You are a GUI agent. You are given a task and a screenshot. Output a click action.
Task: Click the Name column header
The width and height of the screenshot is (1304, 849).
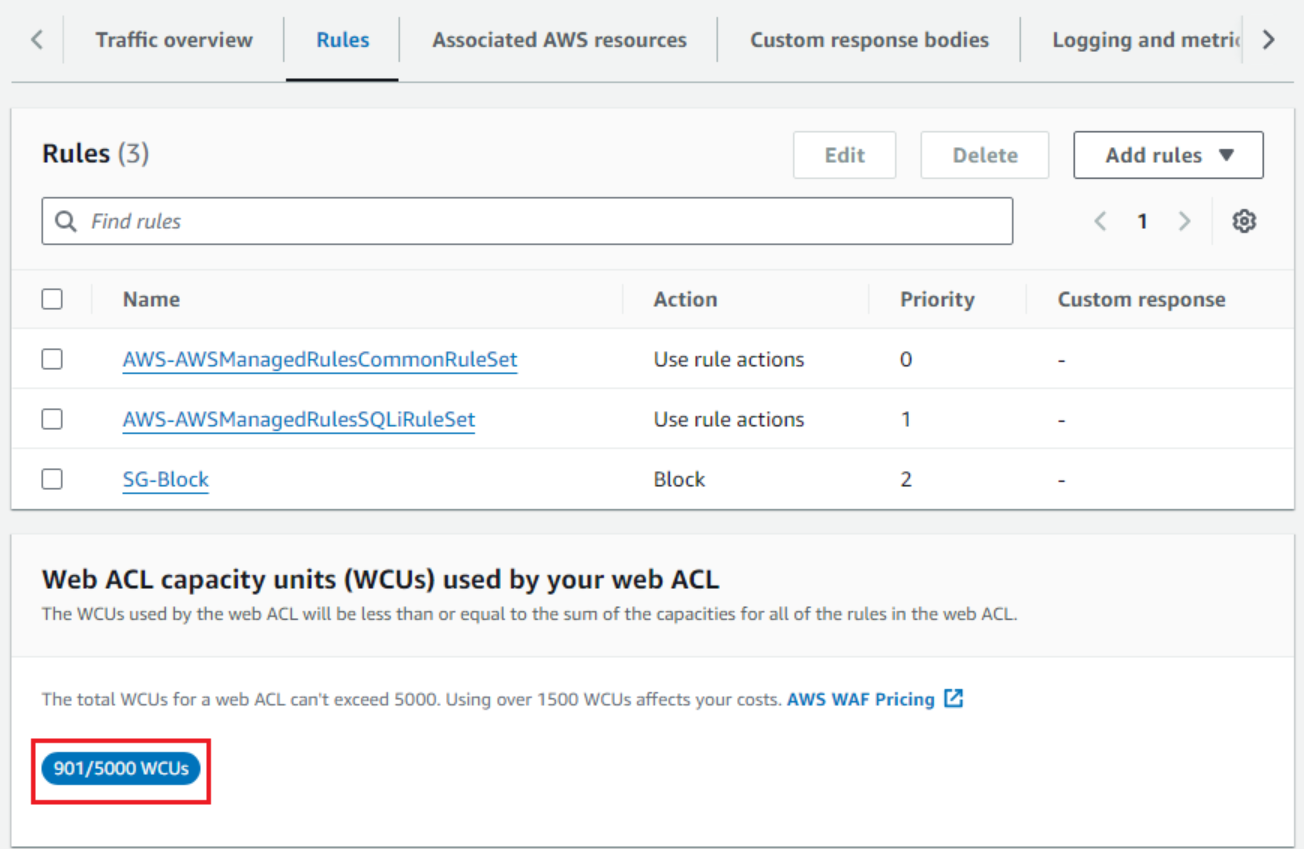coord(151,299)
